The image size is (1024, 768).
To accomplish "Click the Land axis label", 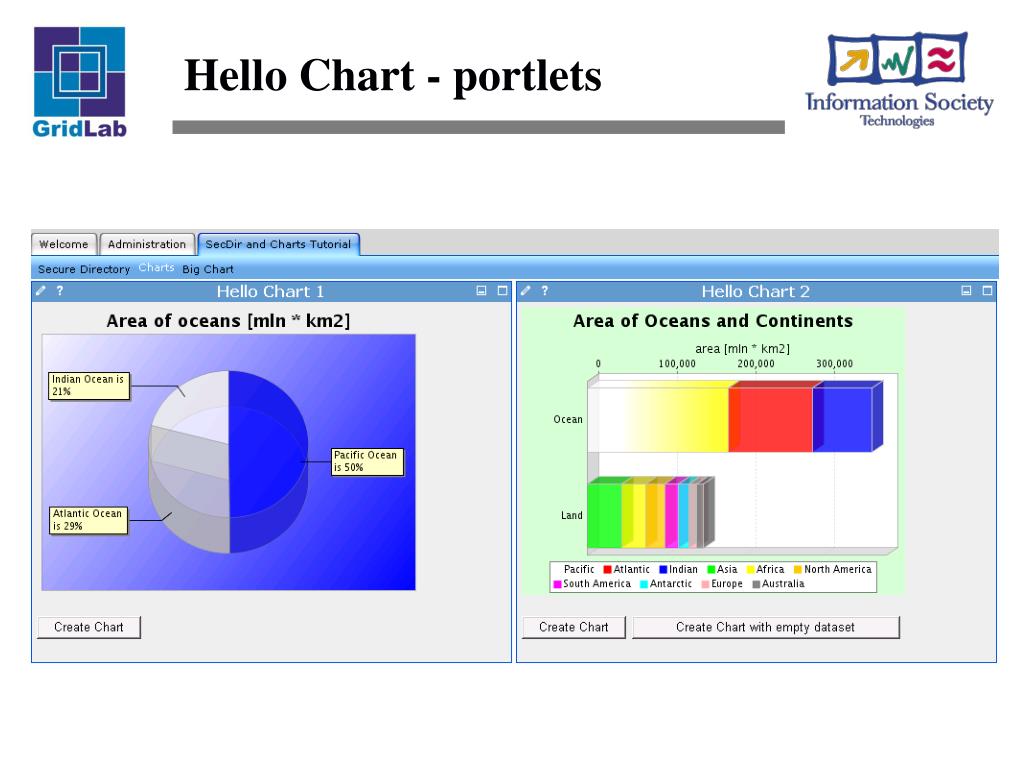I will click(x=571, y=515).
